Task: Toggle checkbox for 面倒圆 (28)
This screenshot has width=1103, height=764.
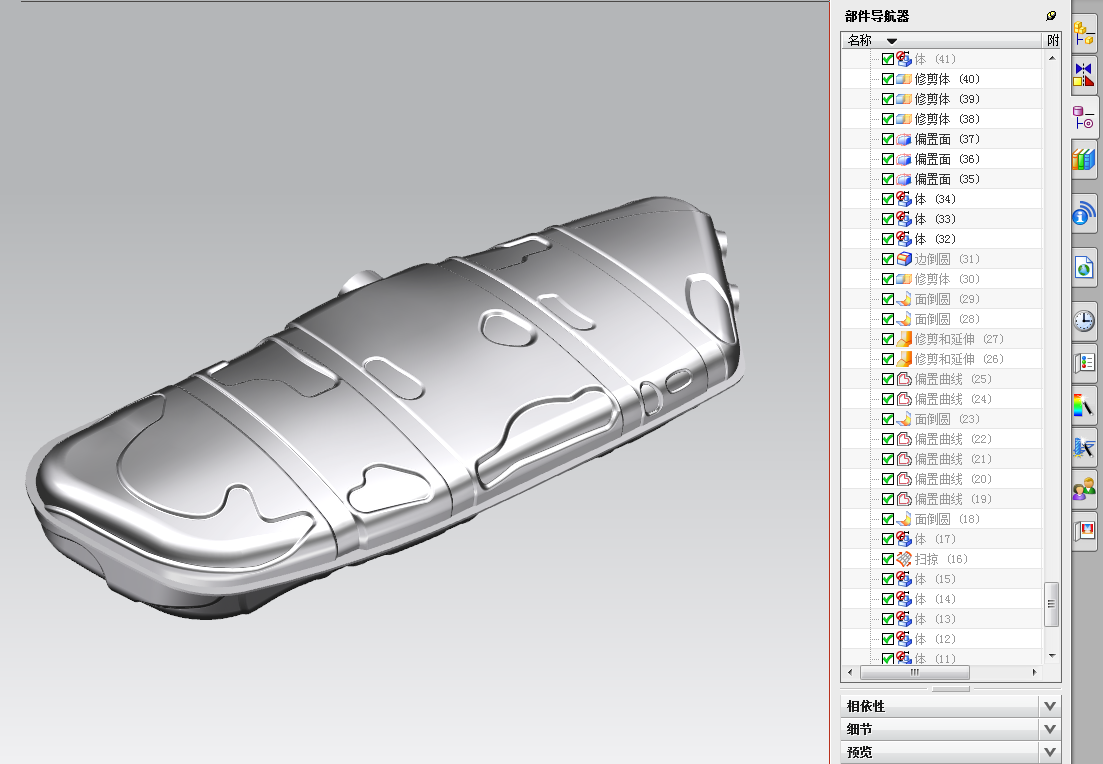Action: click(x=888, y=319)
